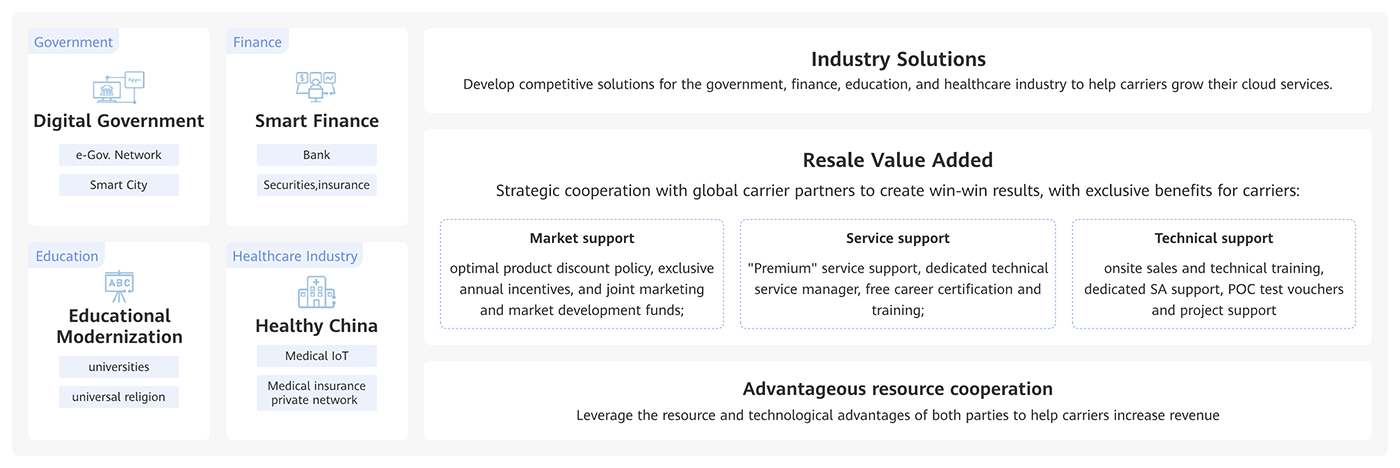
Task: Select the Finance category tab
Action: coord(257,42)
